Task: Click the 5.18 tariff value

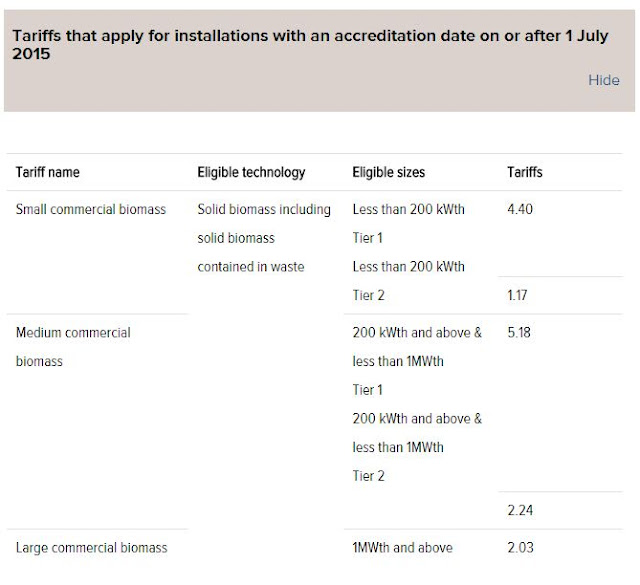Action: pyautogui.click(x=519, y=332)
